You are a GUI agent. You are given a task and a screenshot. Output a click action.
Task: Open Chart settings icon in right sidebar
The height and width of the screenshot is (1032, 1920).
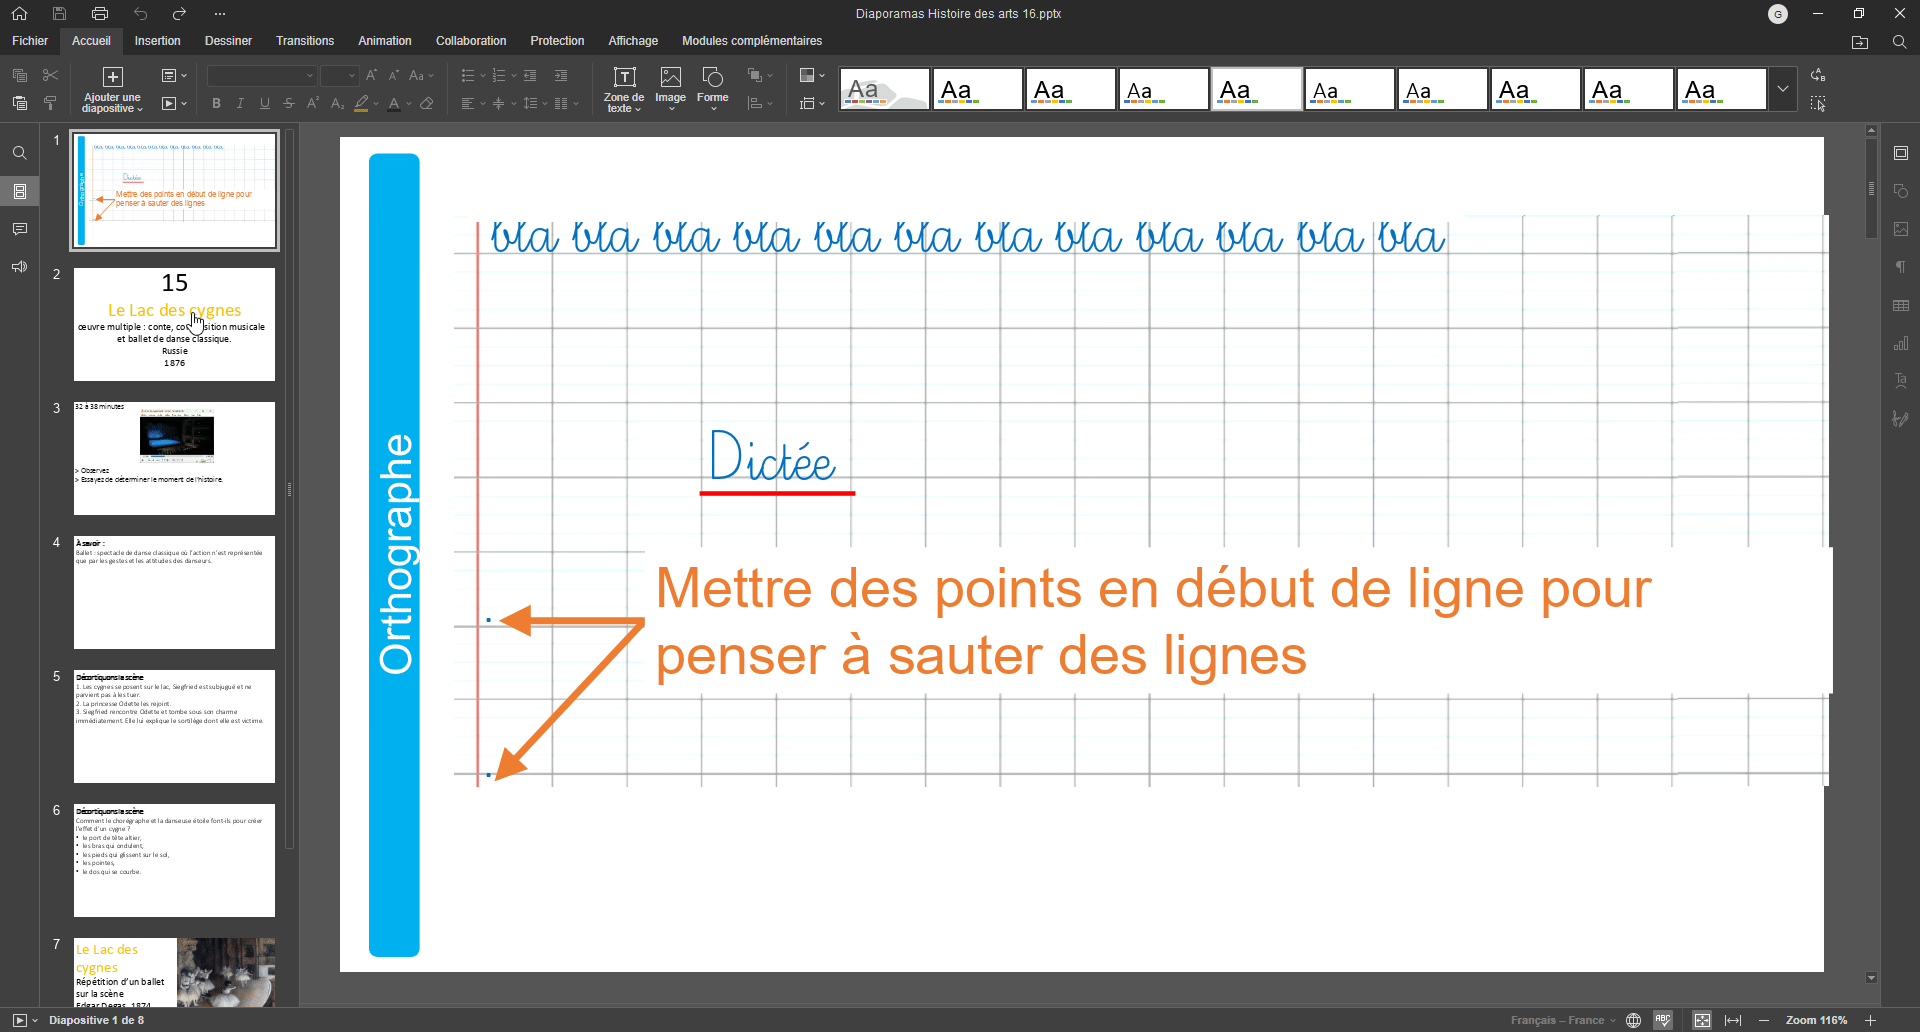tap(1901, 343)
